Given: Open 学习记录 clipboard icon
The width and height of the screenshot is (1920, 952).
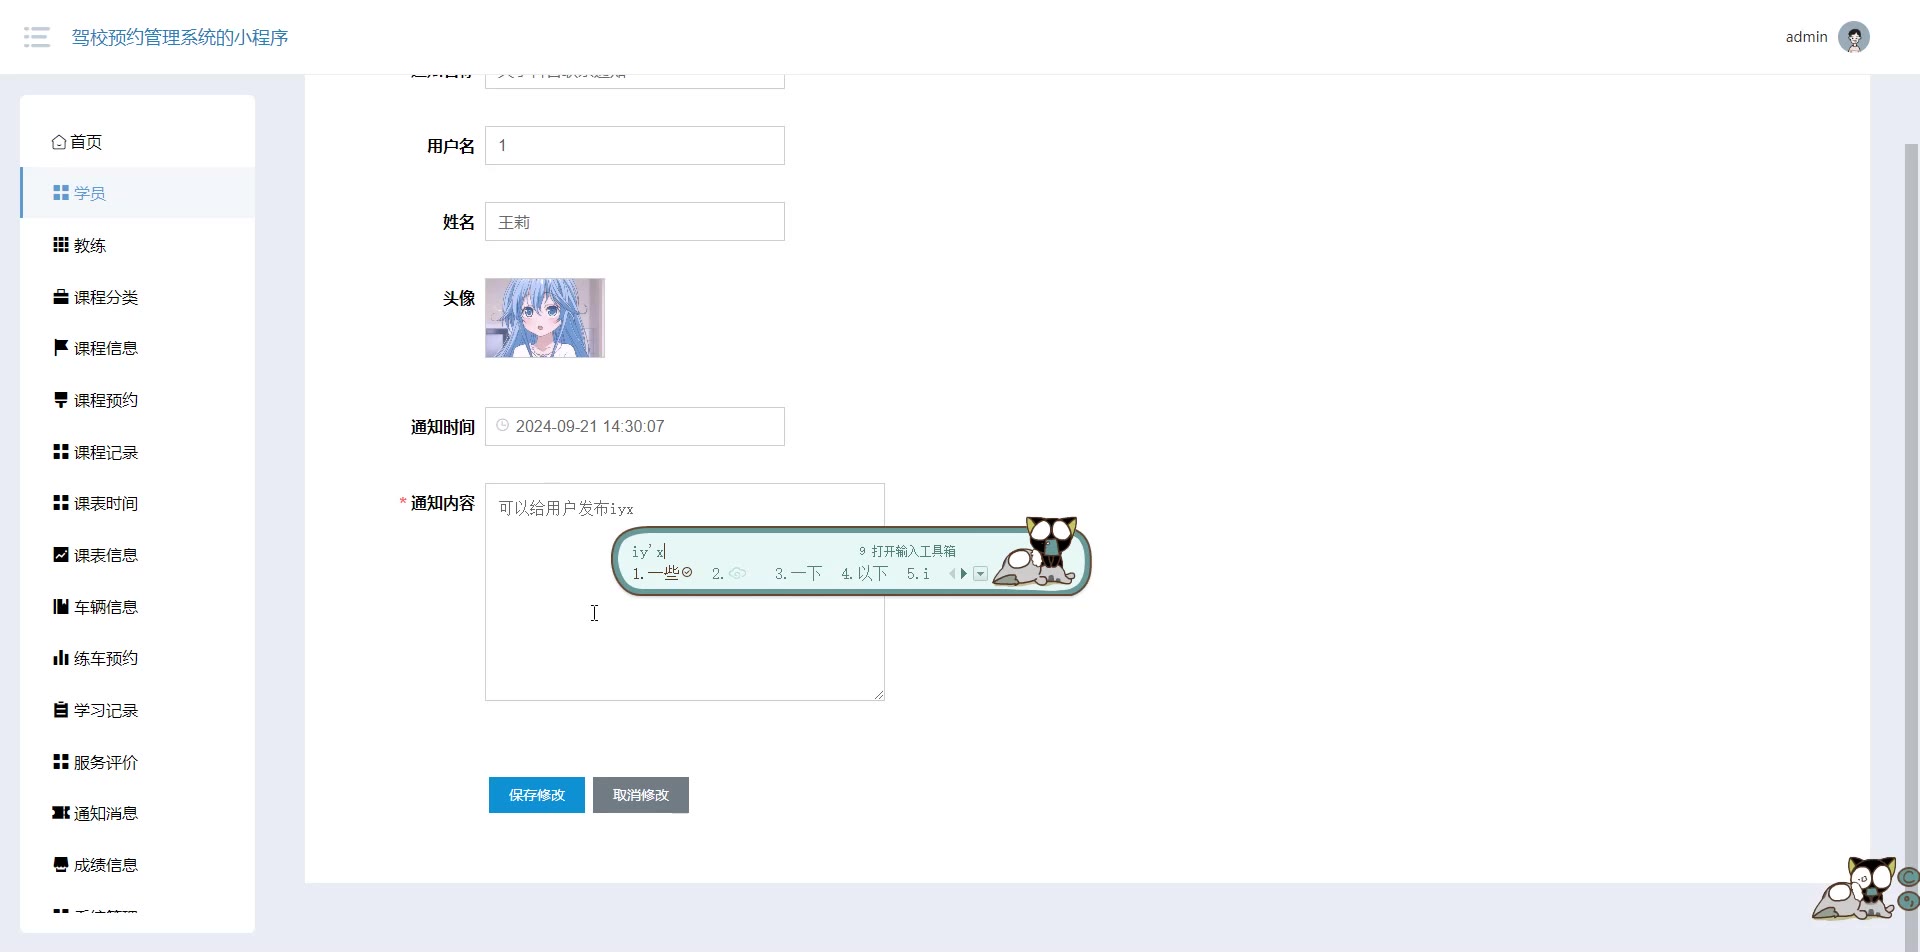Looking at the screenshot, I should pos(61,710).
